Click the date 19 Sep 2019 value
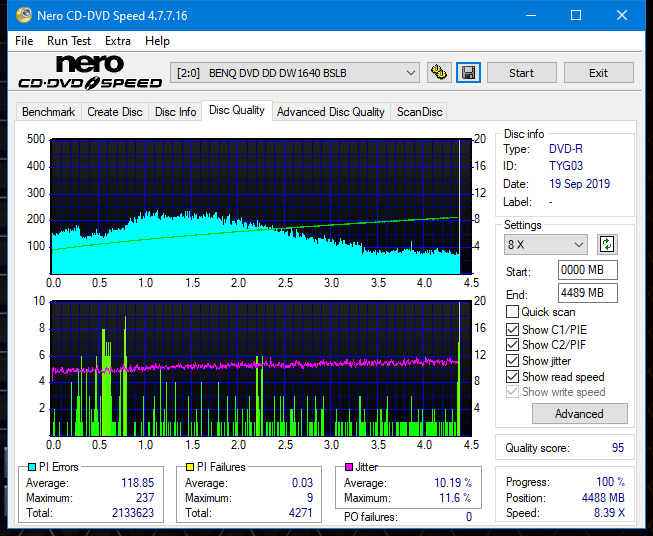 579,184
